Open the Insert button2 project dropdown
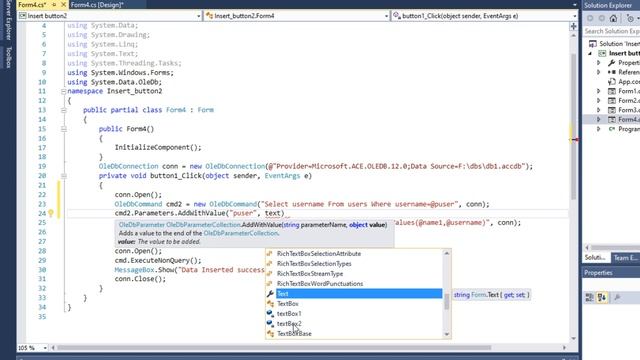 coord(198,16)
